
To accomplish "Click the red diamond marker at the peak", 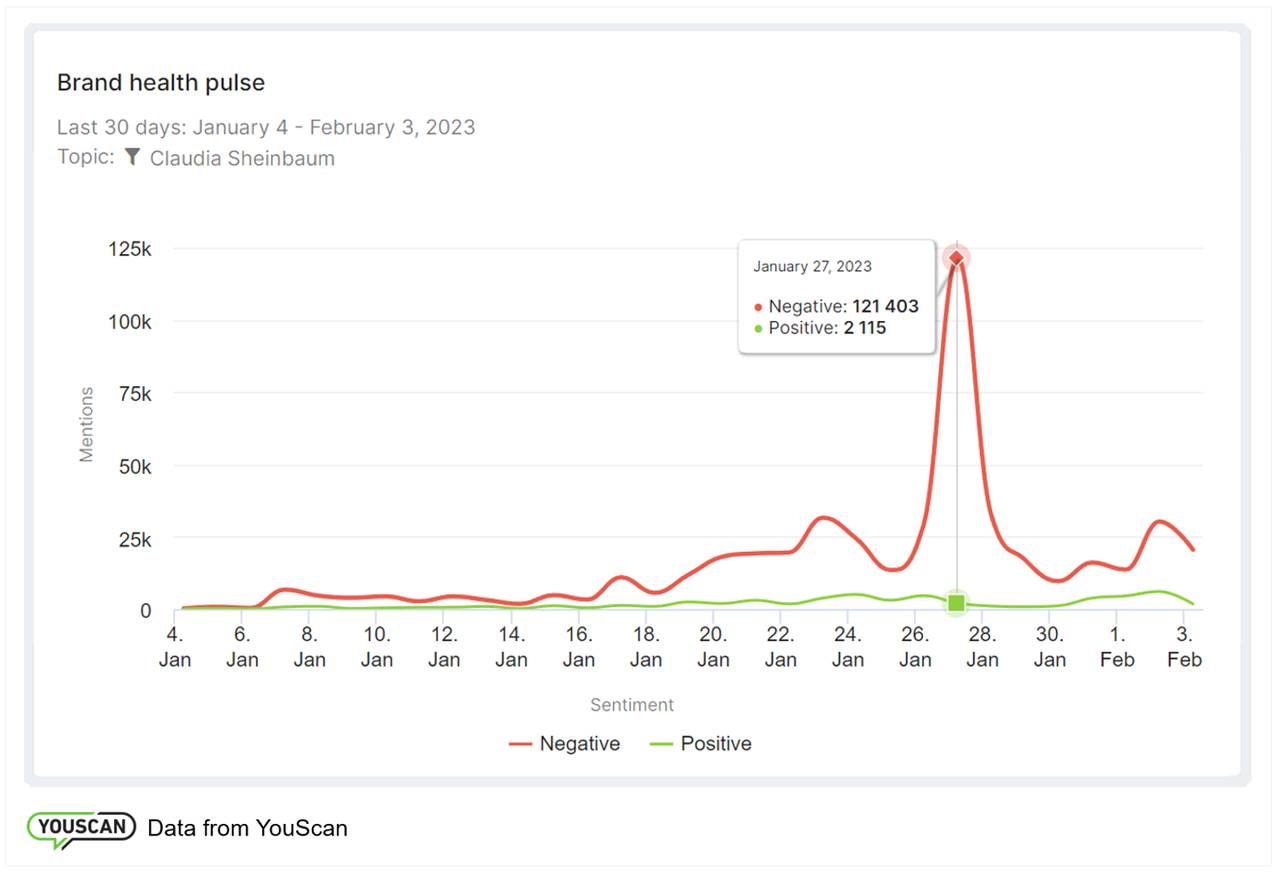I will (x=957, y=259).
